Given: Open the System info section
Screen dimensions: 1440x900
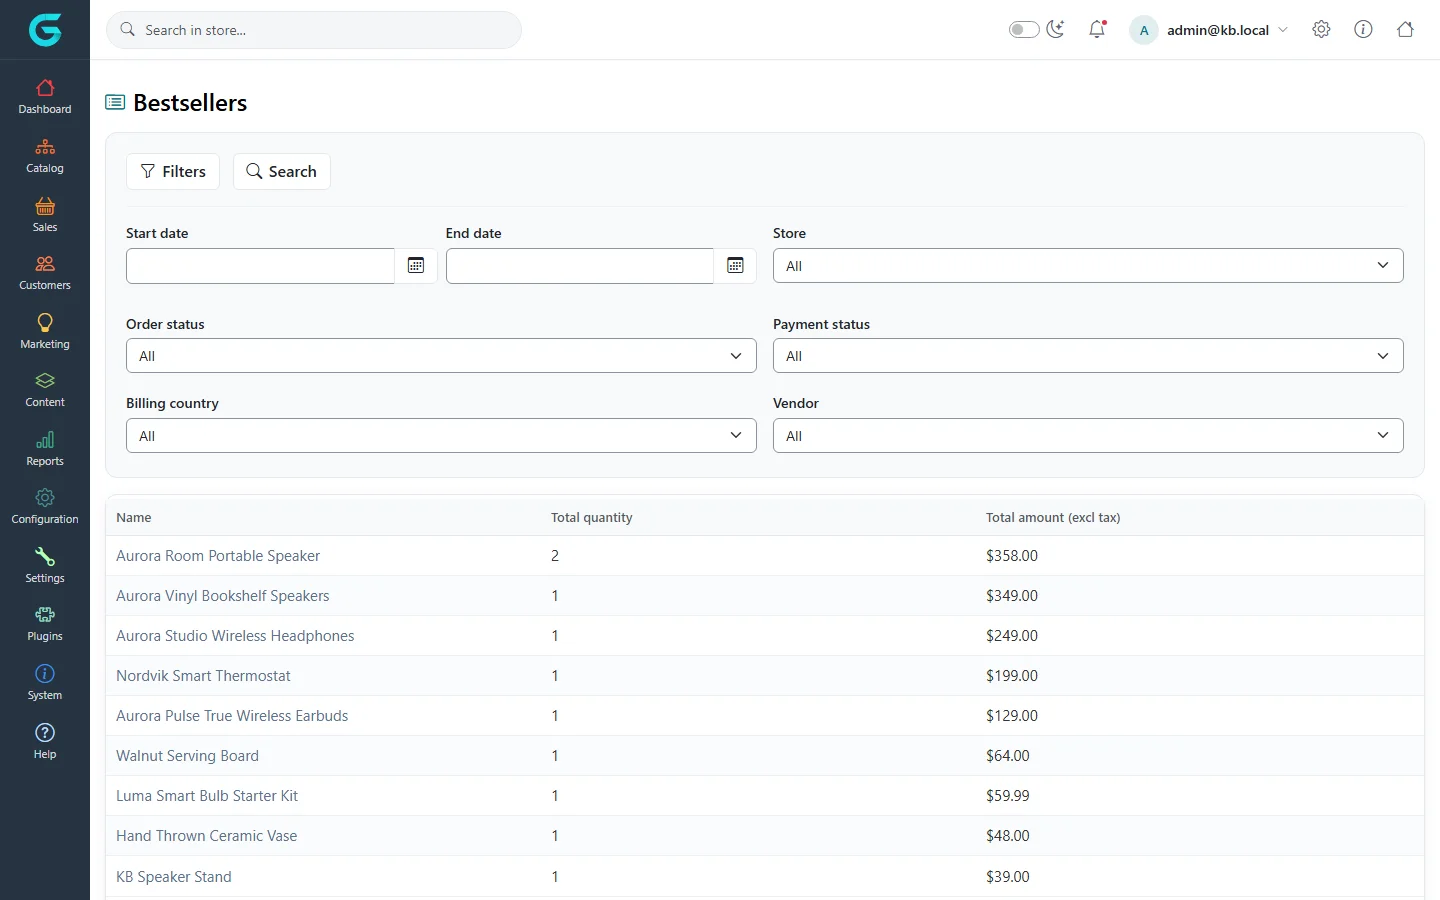Looking at the screenshot, I should pos(45,682).
